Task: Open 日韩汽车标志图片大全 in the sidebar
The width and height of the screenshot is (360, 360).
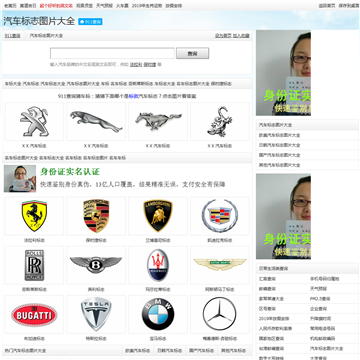Action: pos(280,145)
